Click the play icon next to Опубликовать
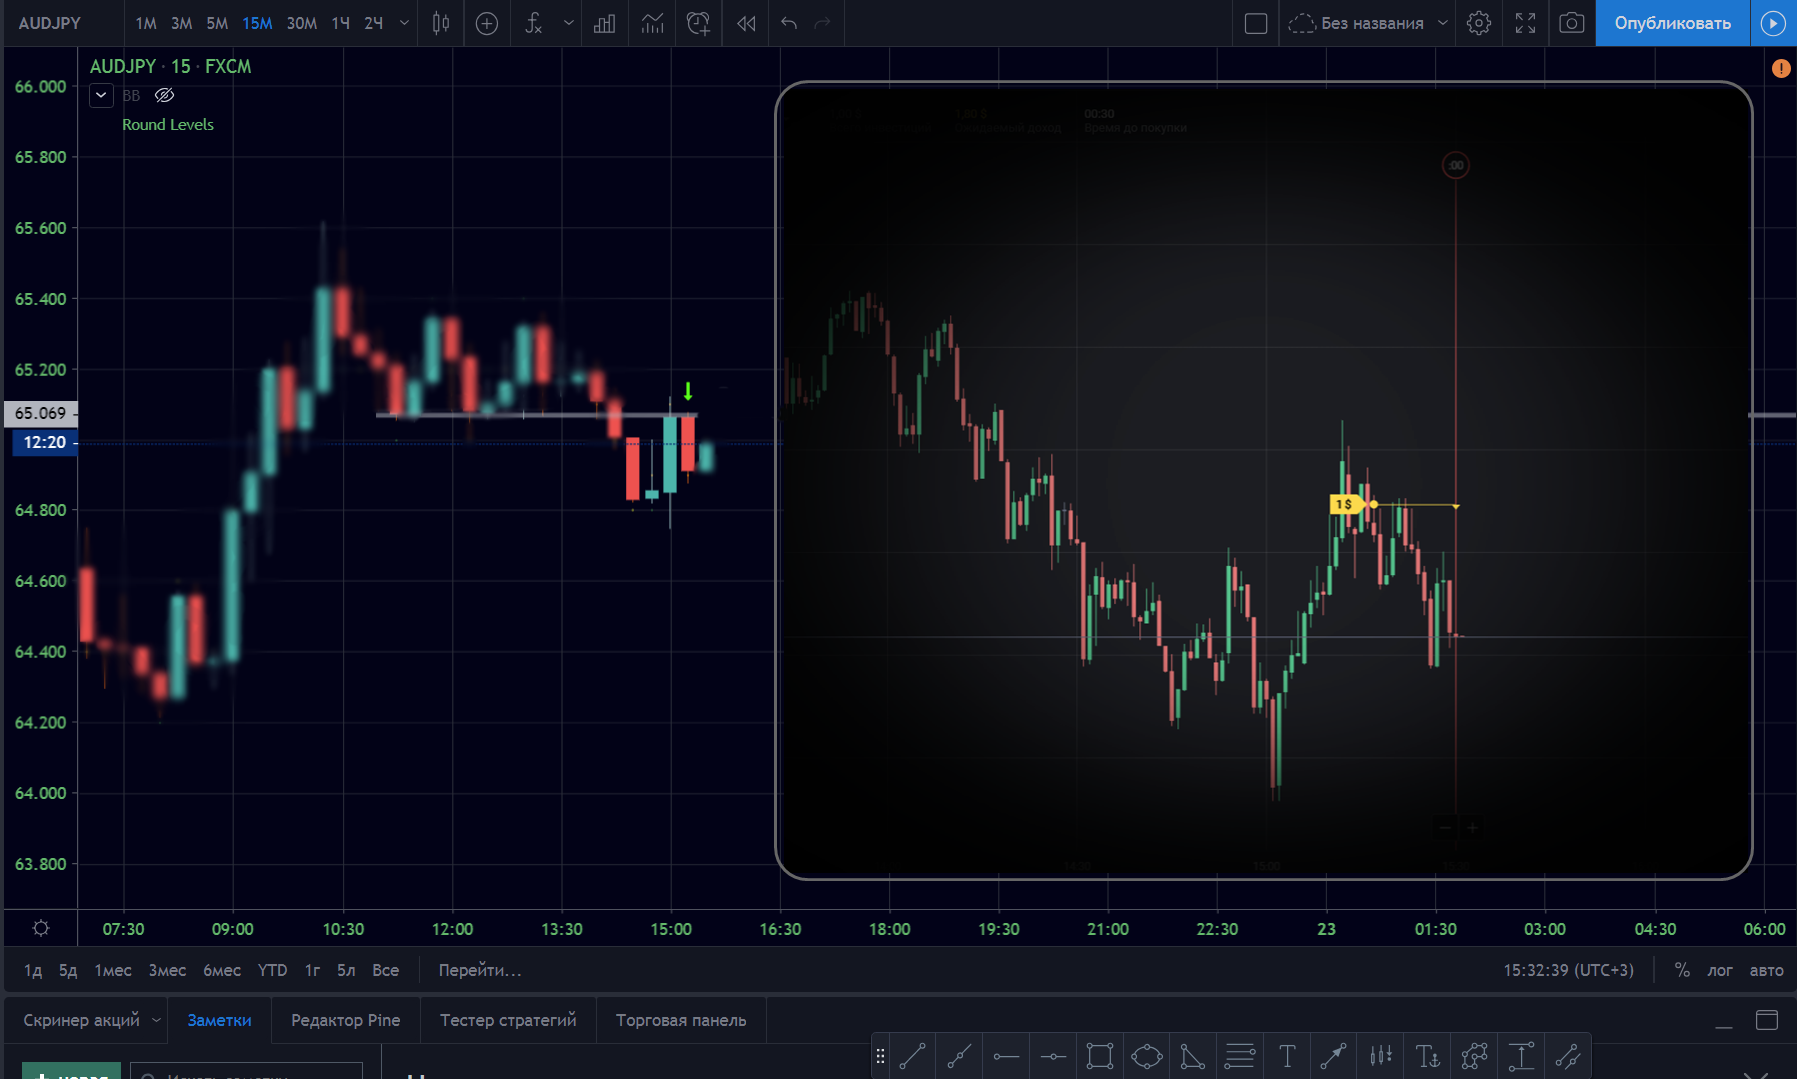Image resolution: width=1797 pixels, height=1079 pixels. pos(1773,23)
